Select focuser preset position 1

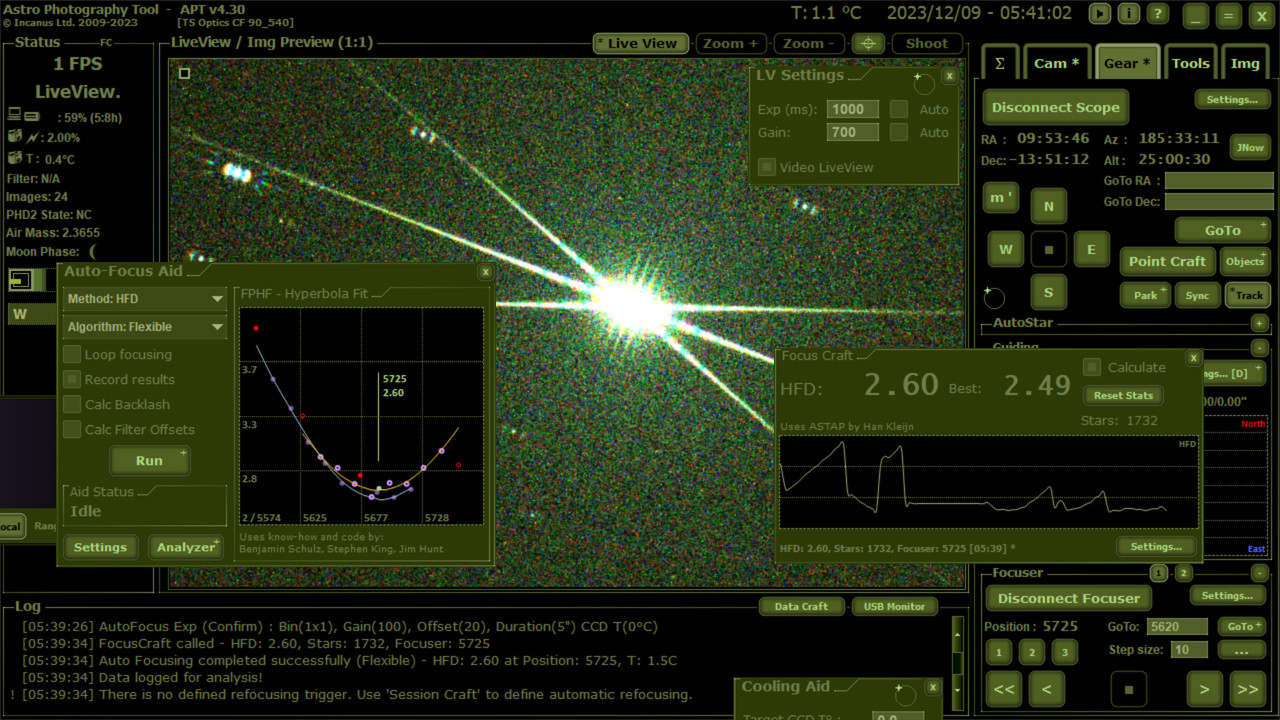pos(998,653)
